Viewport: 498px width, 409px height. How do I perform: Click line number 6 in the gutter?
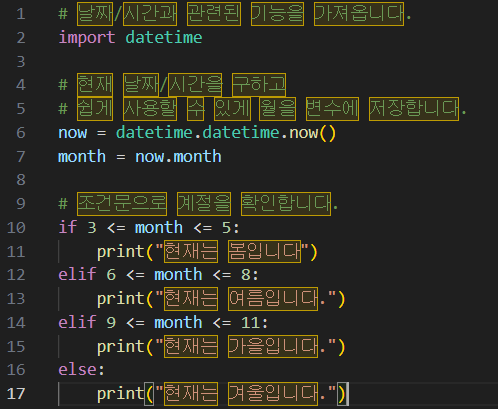[x=21, y=133]
